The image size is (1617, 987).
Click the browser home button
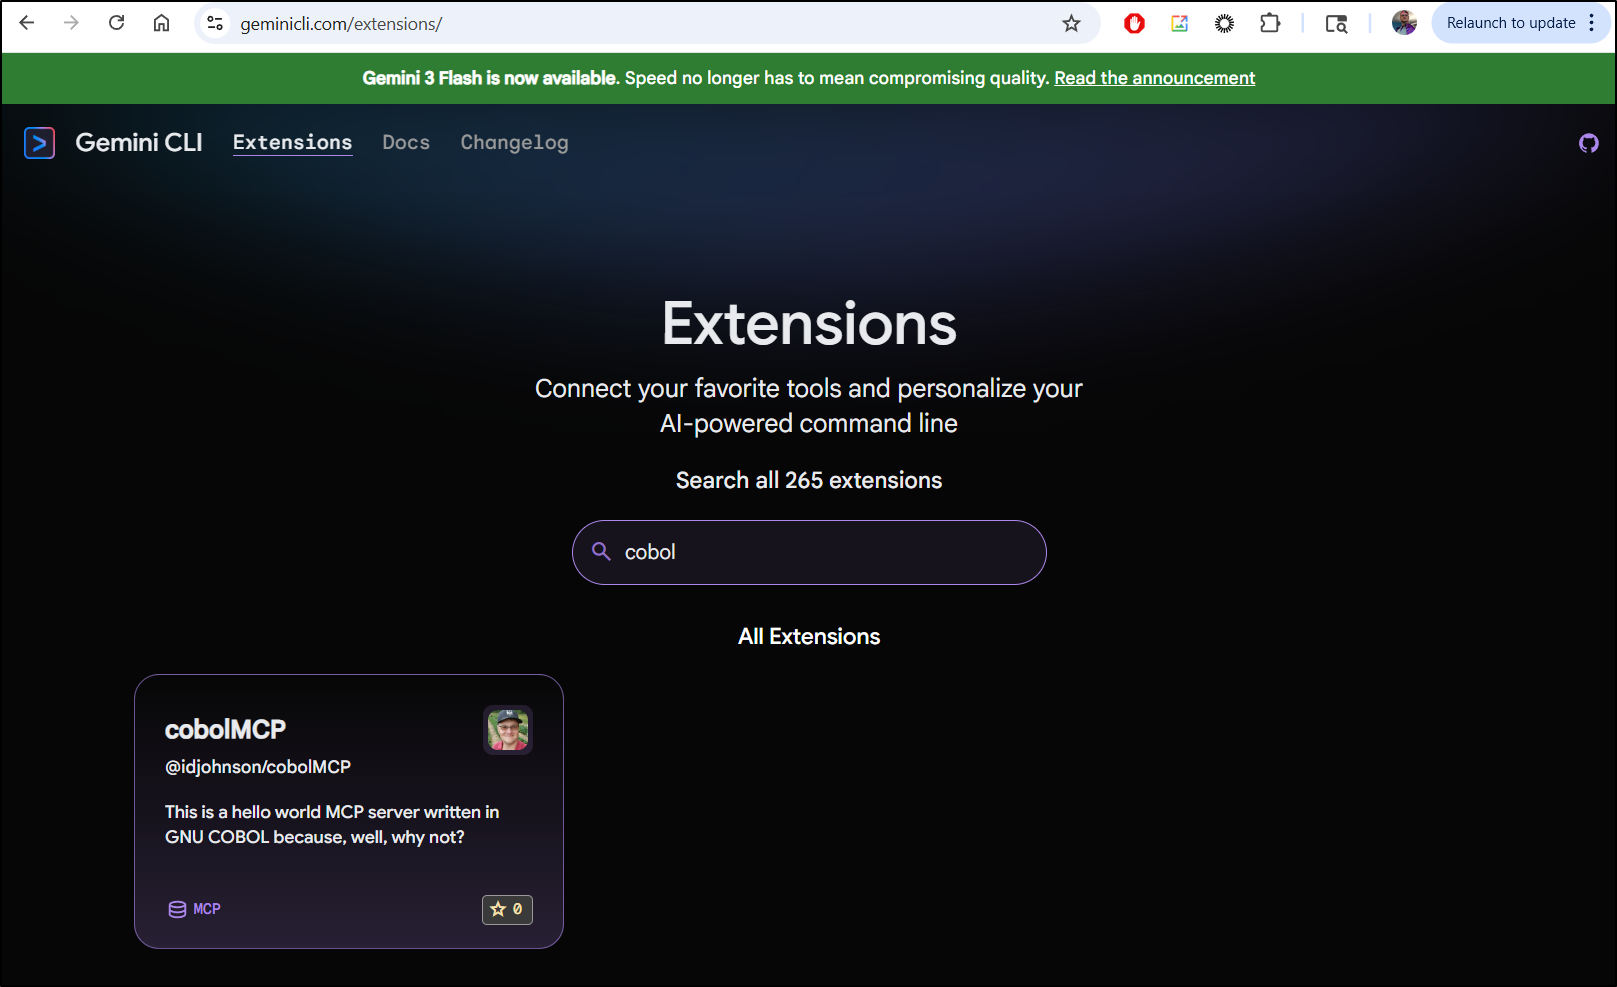pyautogui.click(x=161, y=23)
